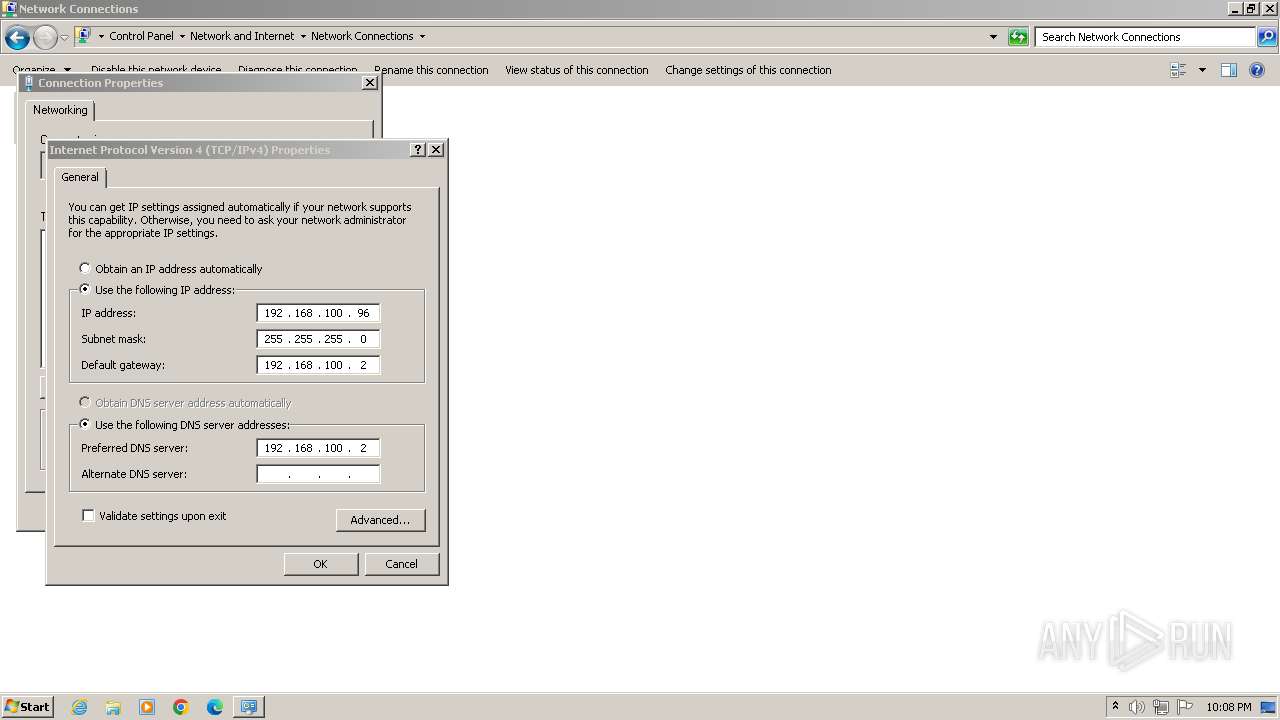Open more view options dropdown
1280x720 pixels.
click(1202, 70)
